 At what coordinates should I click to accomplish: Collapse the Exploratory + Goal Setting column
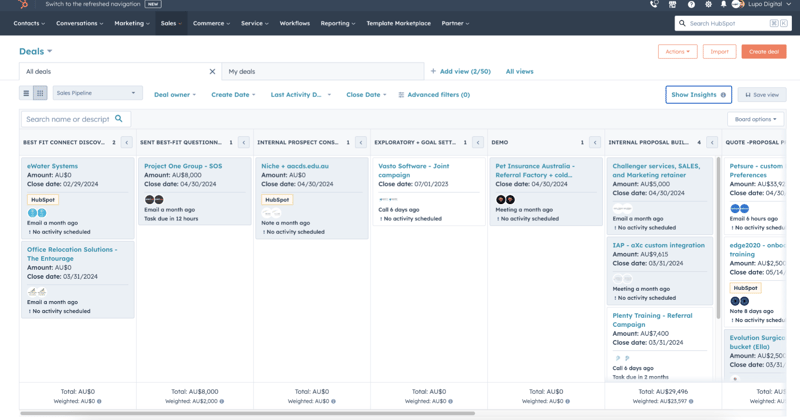478,142
